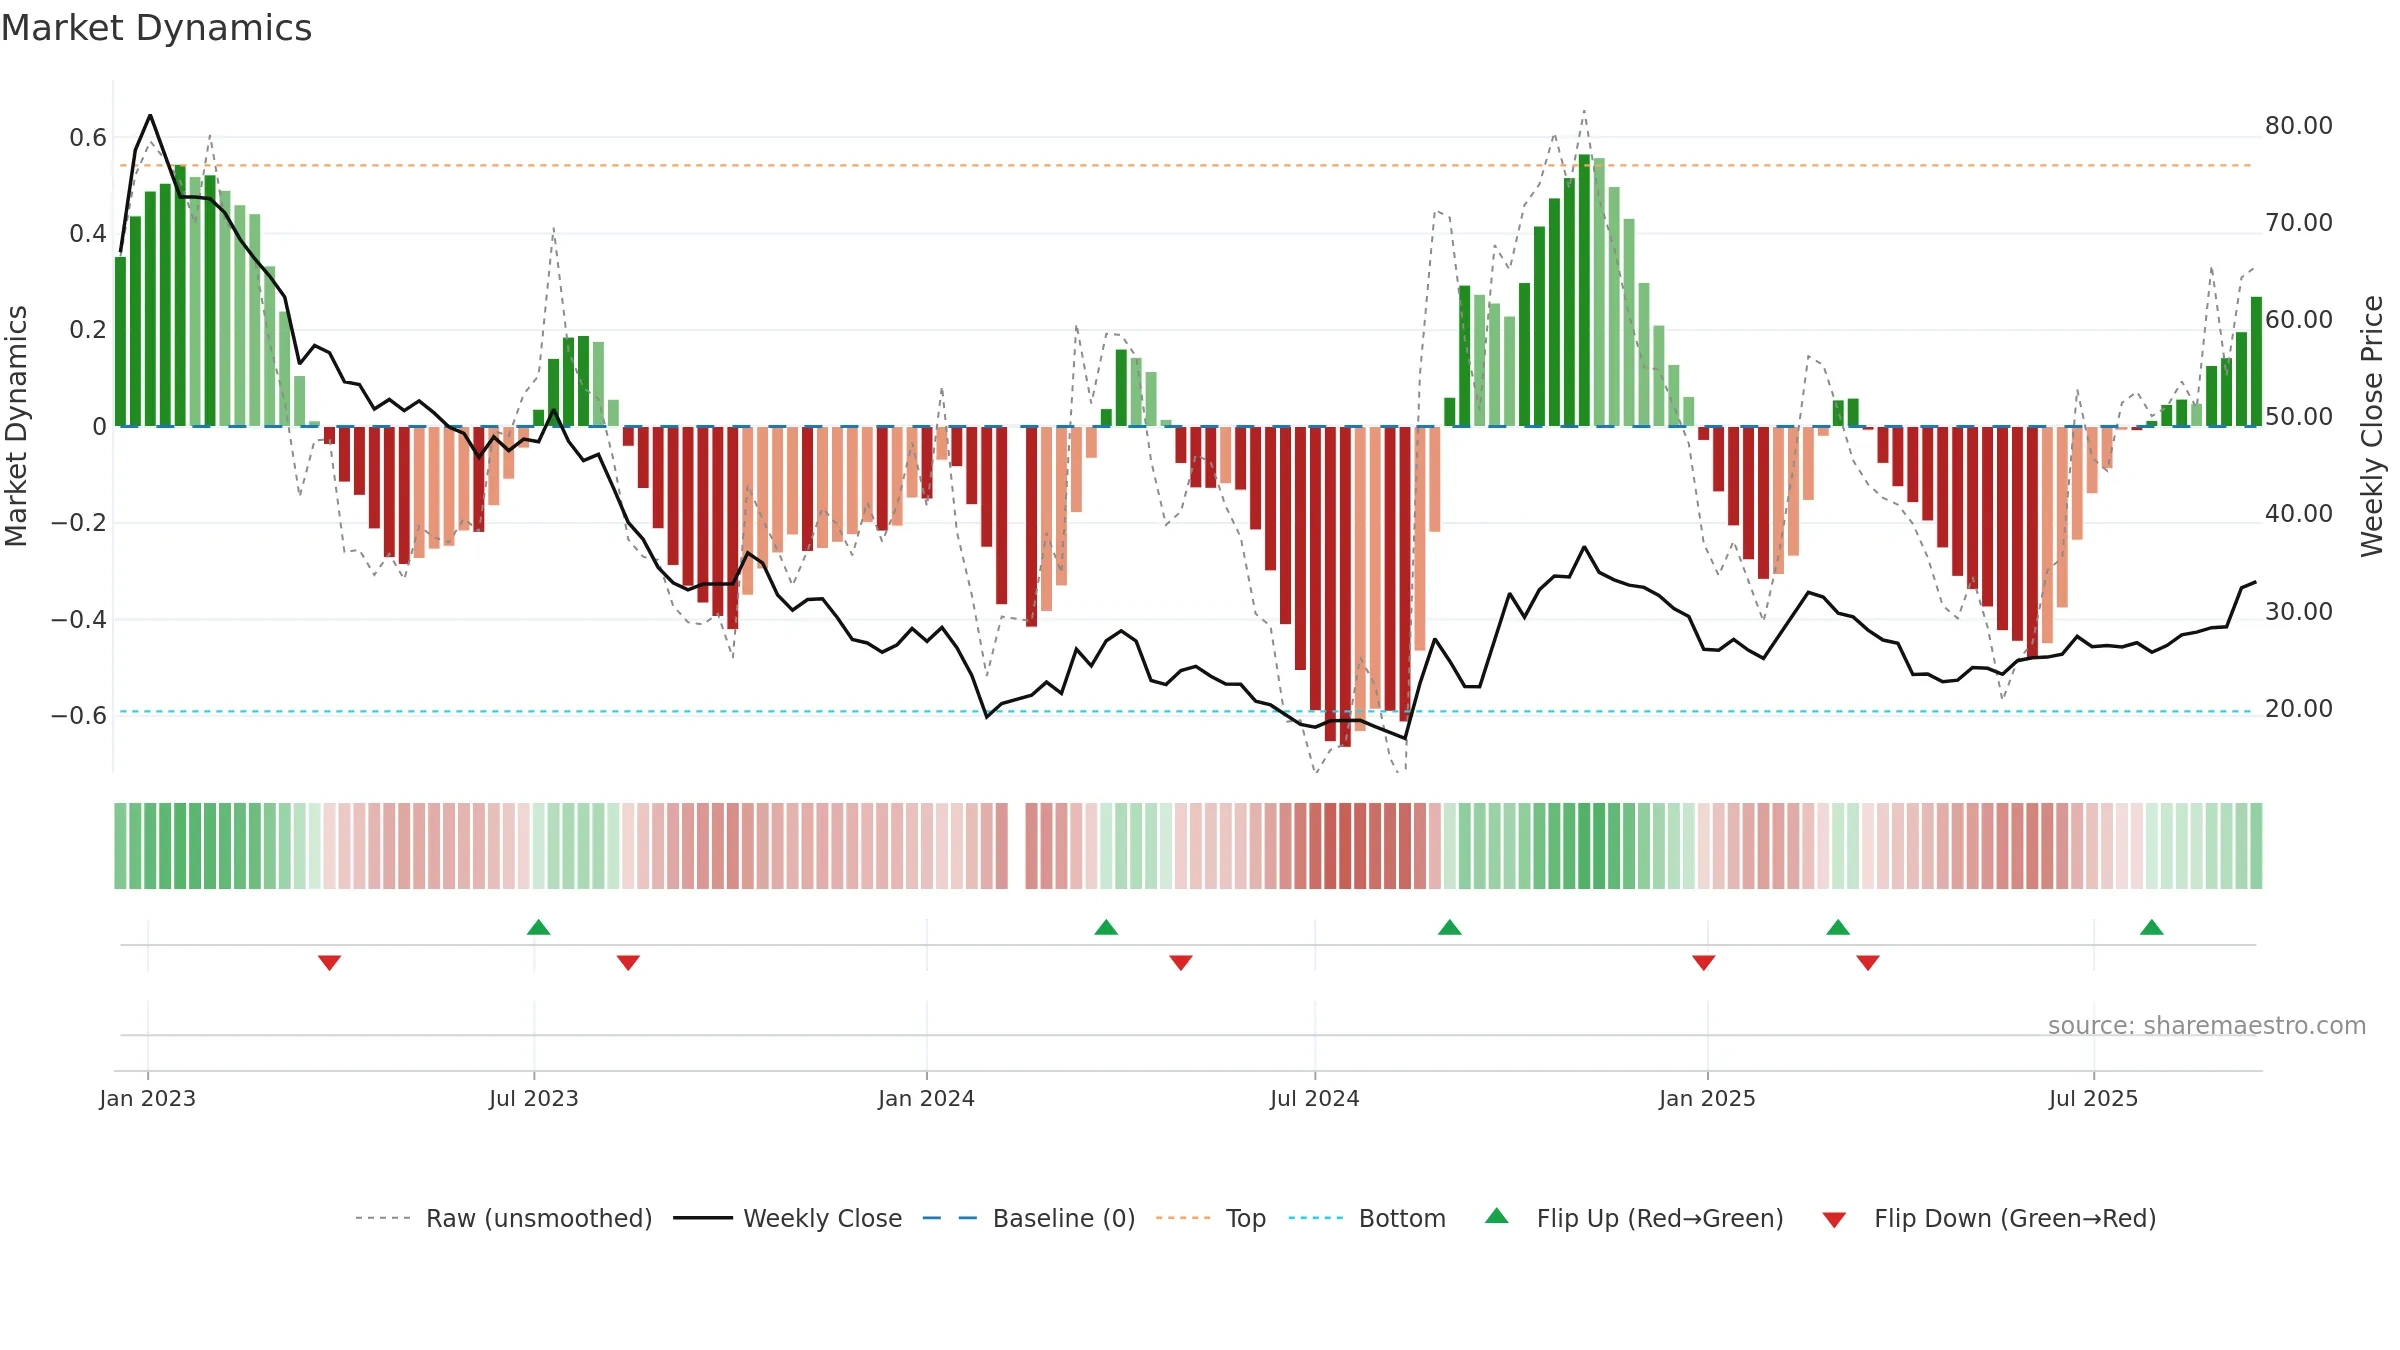Click the green Flip Up marker in September 2024

tap(1450, 927)
